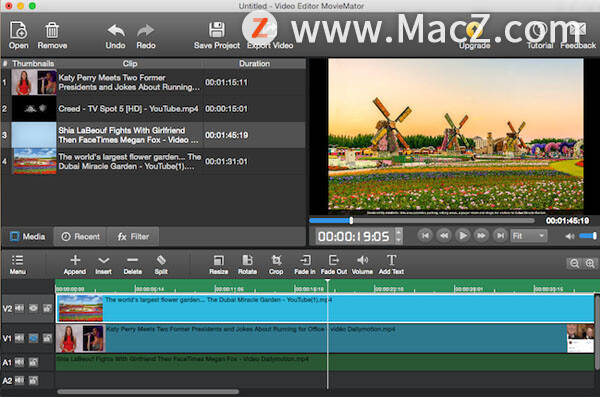Play the preview video

(463, 235)
